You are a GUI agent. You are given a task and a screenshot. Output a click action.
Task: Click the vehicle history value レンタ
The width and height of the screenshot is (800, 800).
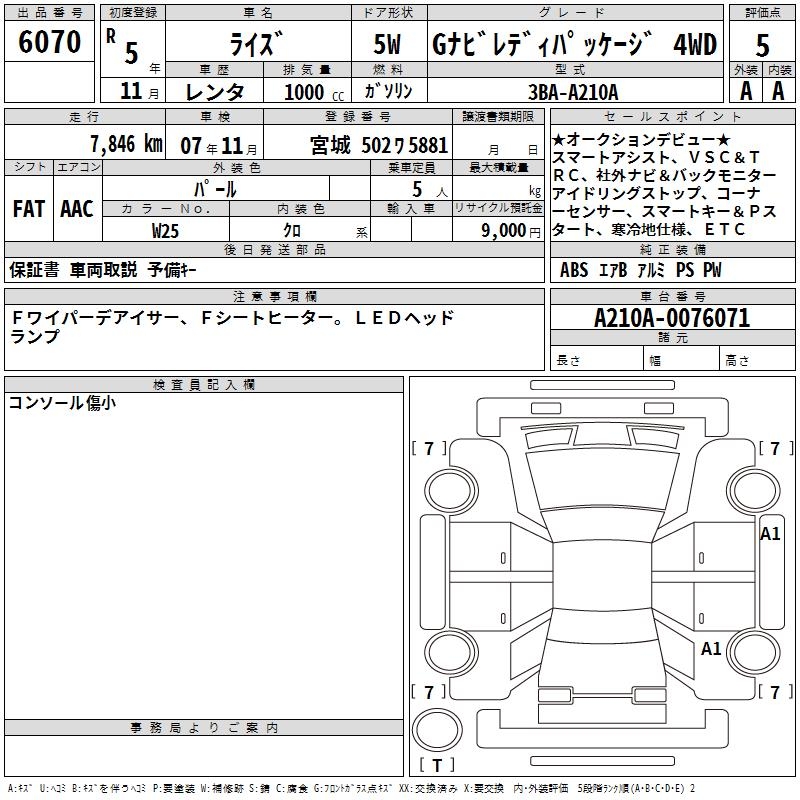click(x=214, y=92)
